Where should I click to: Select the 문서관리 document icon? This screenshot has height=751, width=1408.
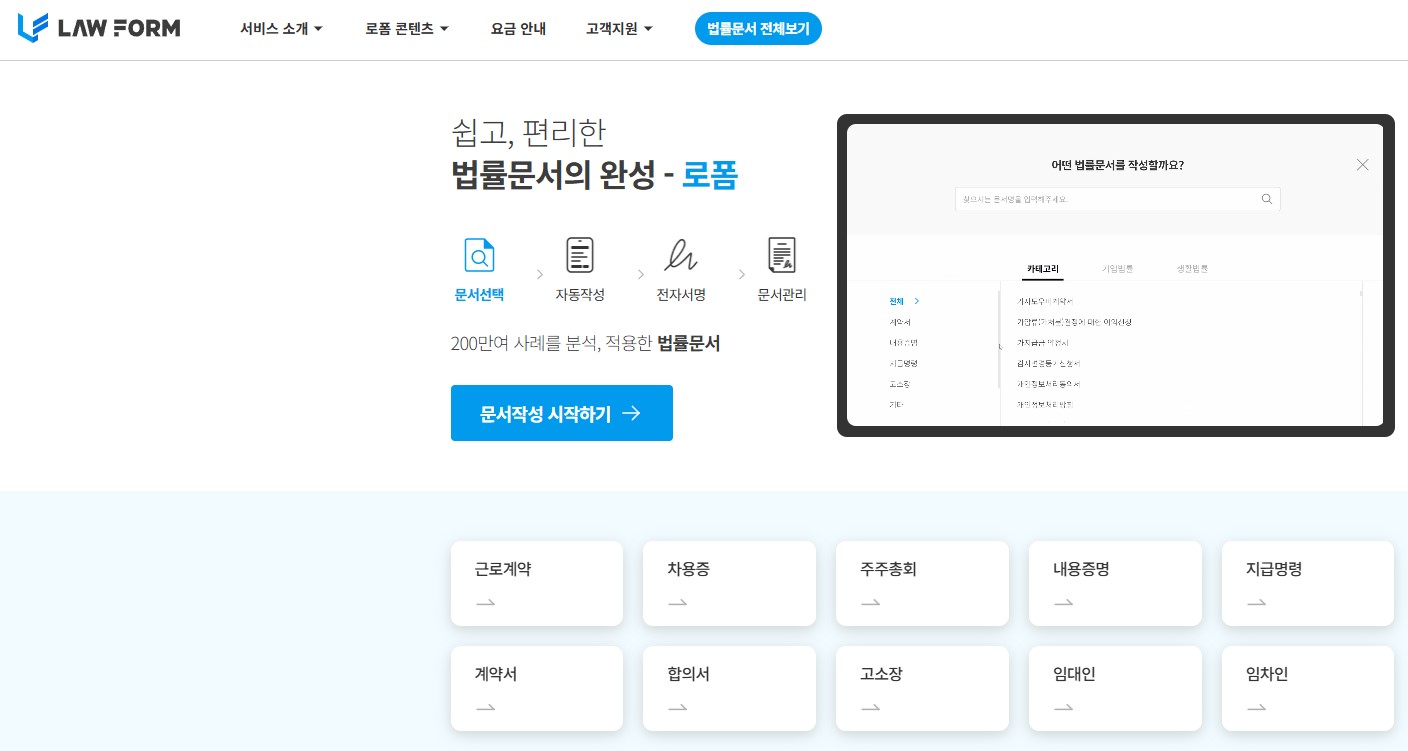pos(782,255)
